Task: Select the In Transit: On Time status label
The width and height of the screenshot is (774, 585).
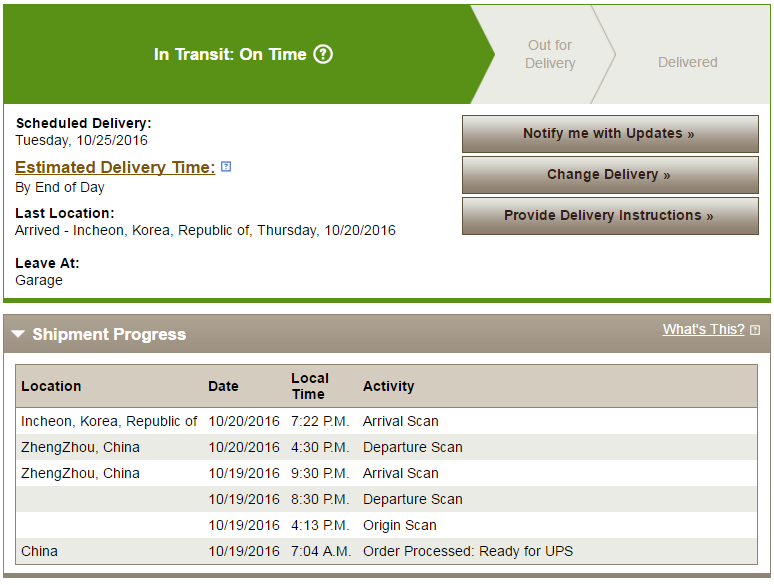Action: (x=230, y=54)
